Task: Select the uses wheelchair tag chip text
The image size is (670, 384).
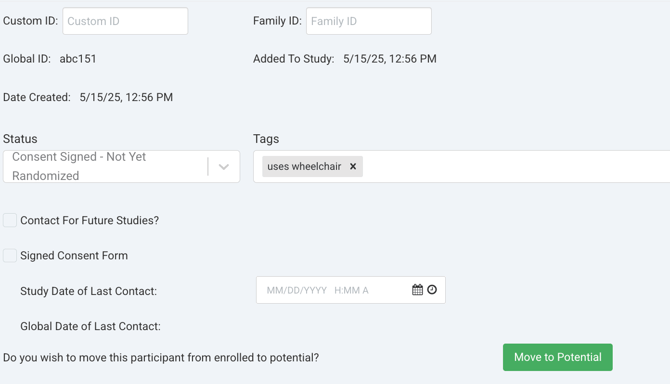Action: pos(304,166)
